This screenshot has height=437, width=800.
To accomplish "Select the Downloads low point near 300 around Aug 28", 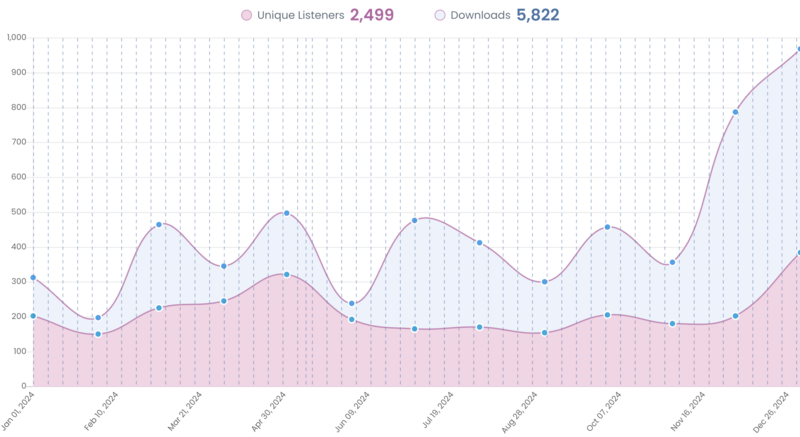I will (x=544, y=282).
